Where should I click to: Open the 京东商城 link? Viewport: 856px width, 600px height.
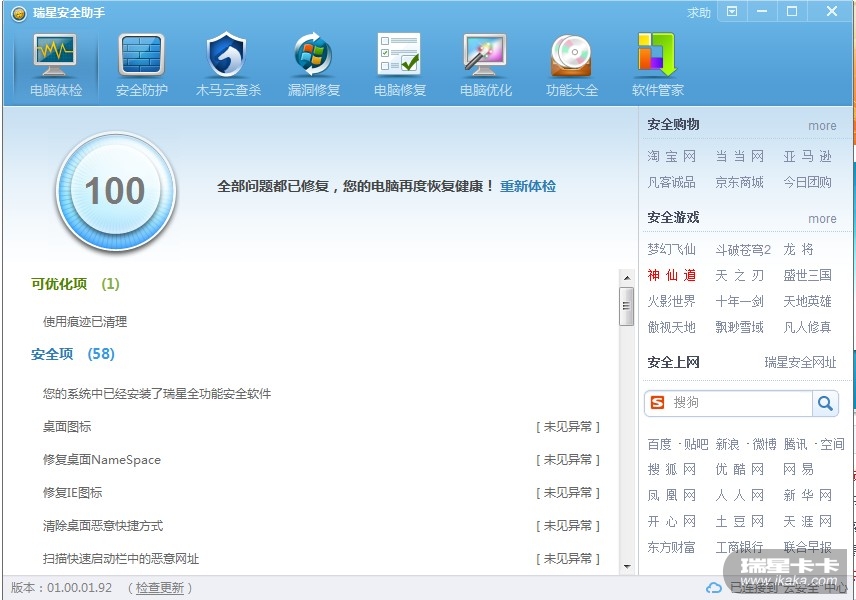tap(740, 182)
